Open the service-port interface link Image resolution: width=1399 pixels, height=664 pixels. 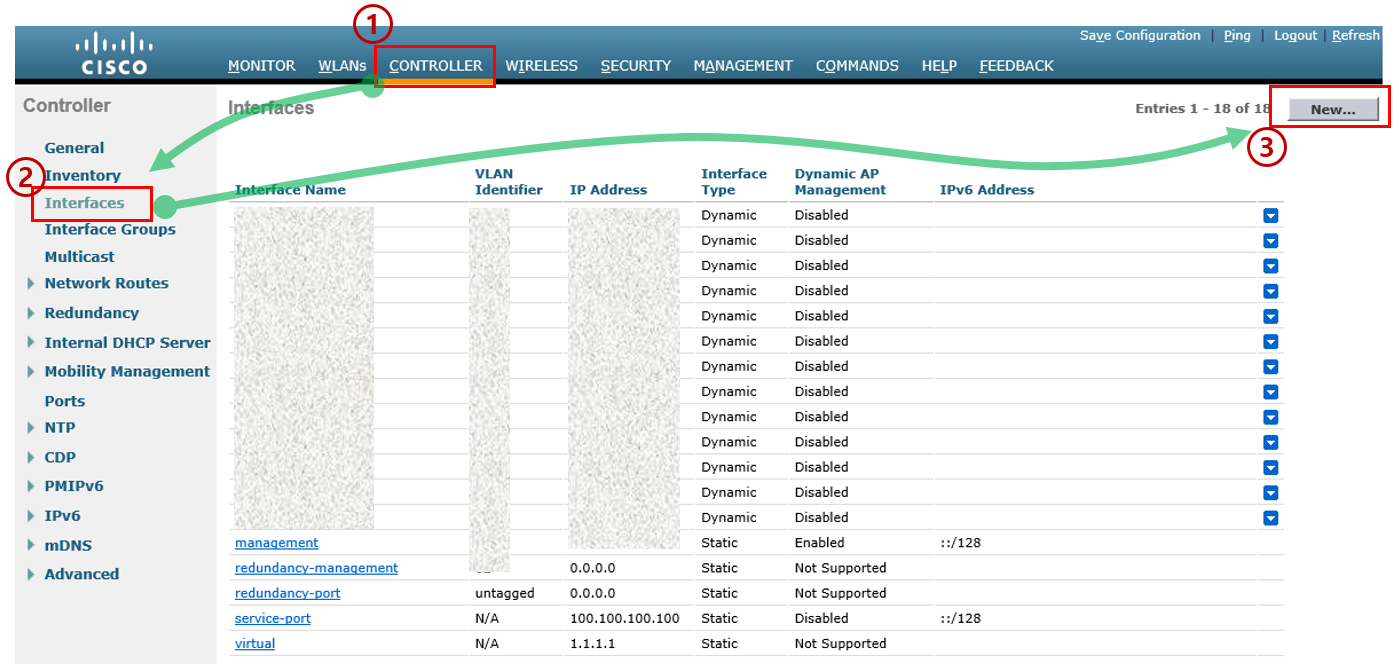click(273, 619)
